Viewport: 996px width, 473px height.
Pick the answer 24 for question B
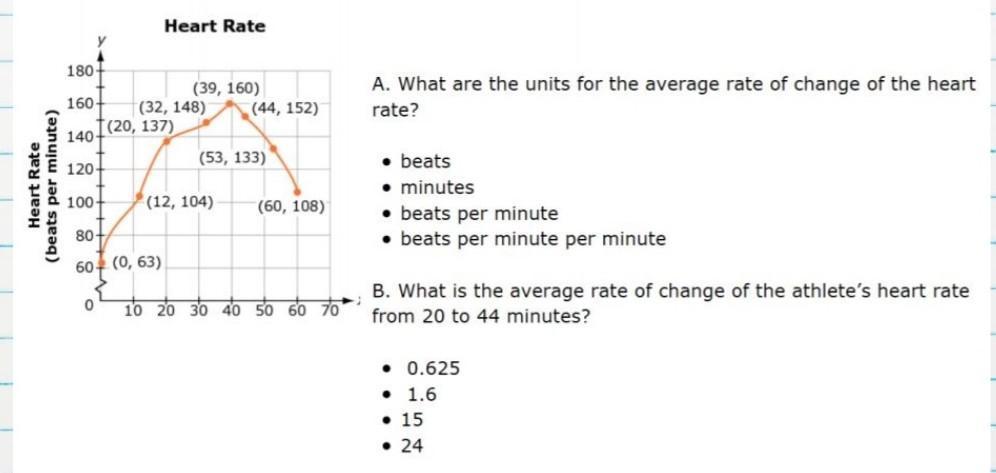pyautogui.click(x=412, y=446)
